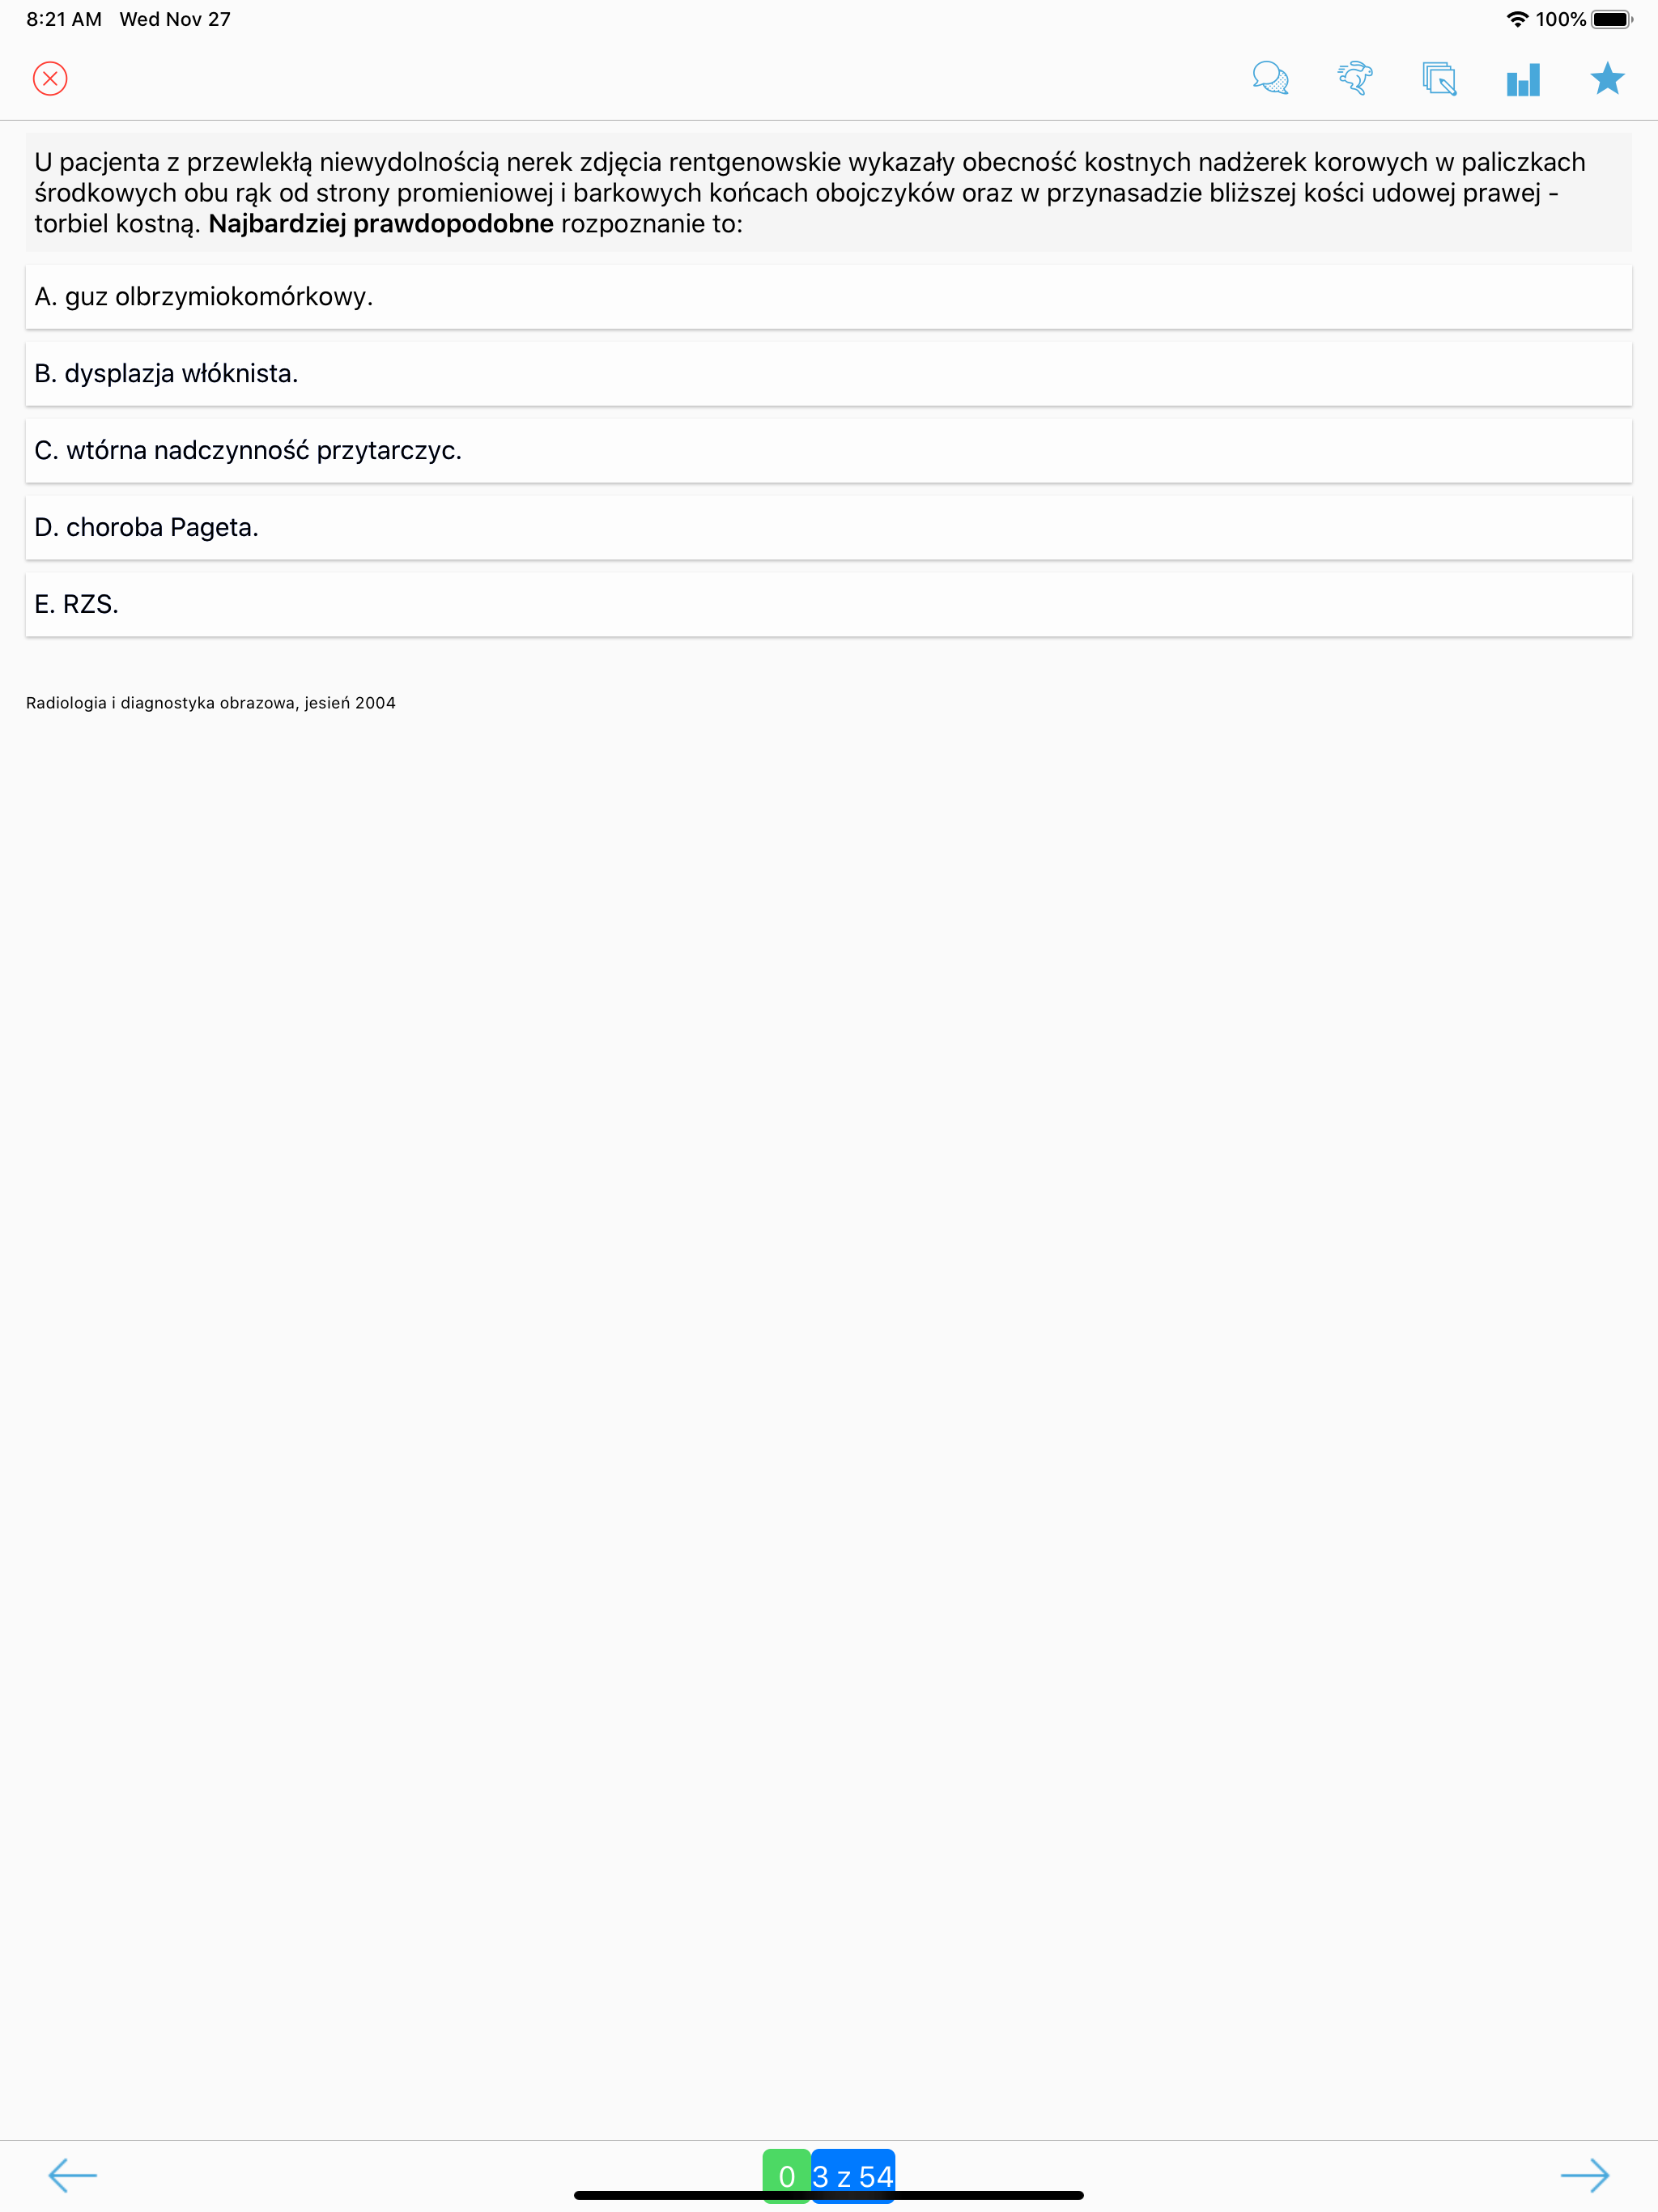This screenshot has height=2212, width=1658.
Task: Go to next question with right arrow
Action: click(1585, 2174)
